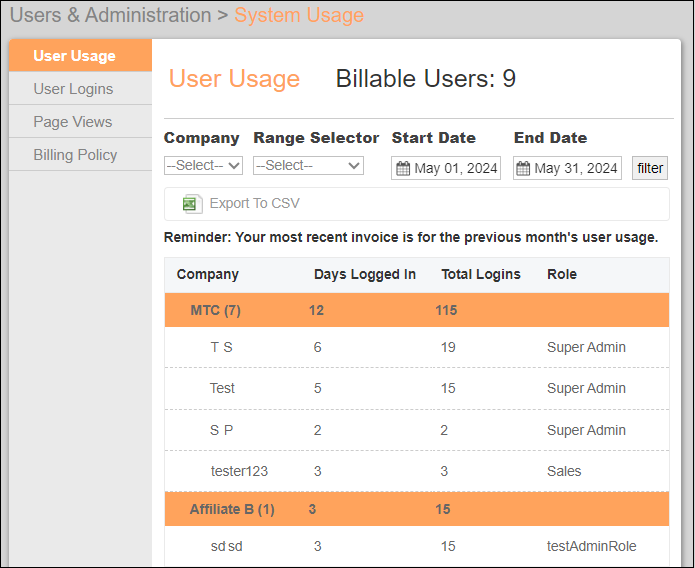Image resolution: width=695 pixels, height=568 pixels.
Task: Click the Company column header in table
Action: pos(208,274)
